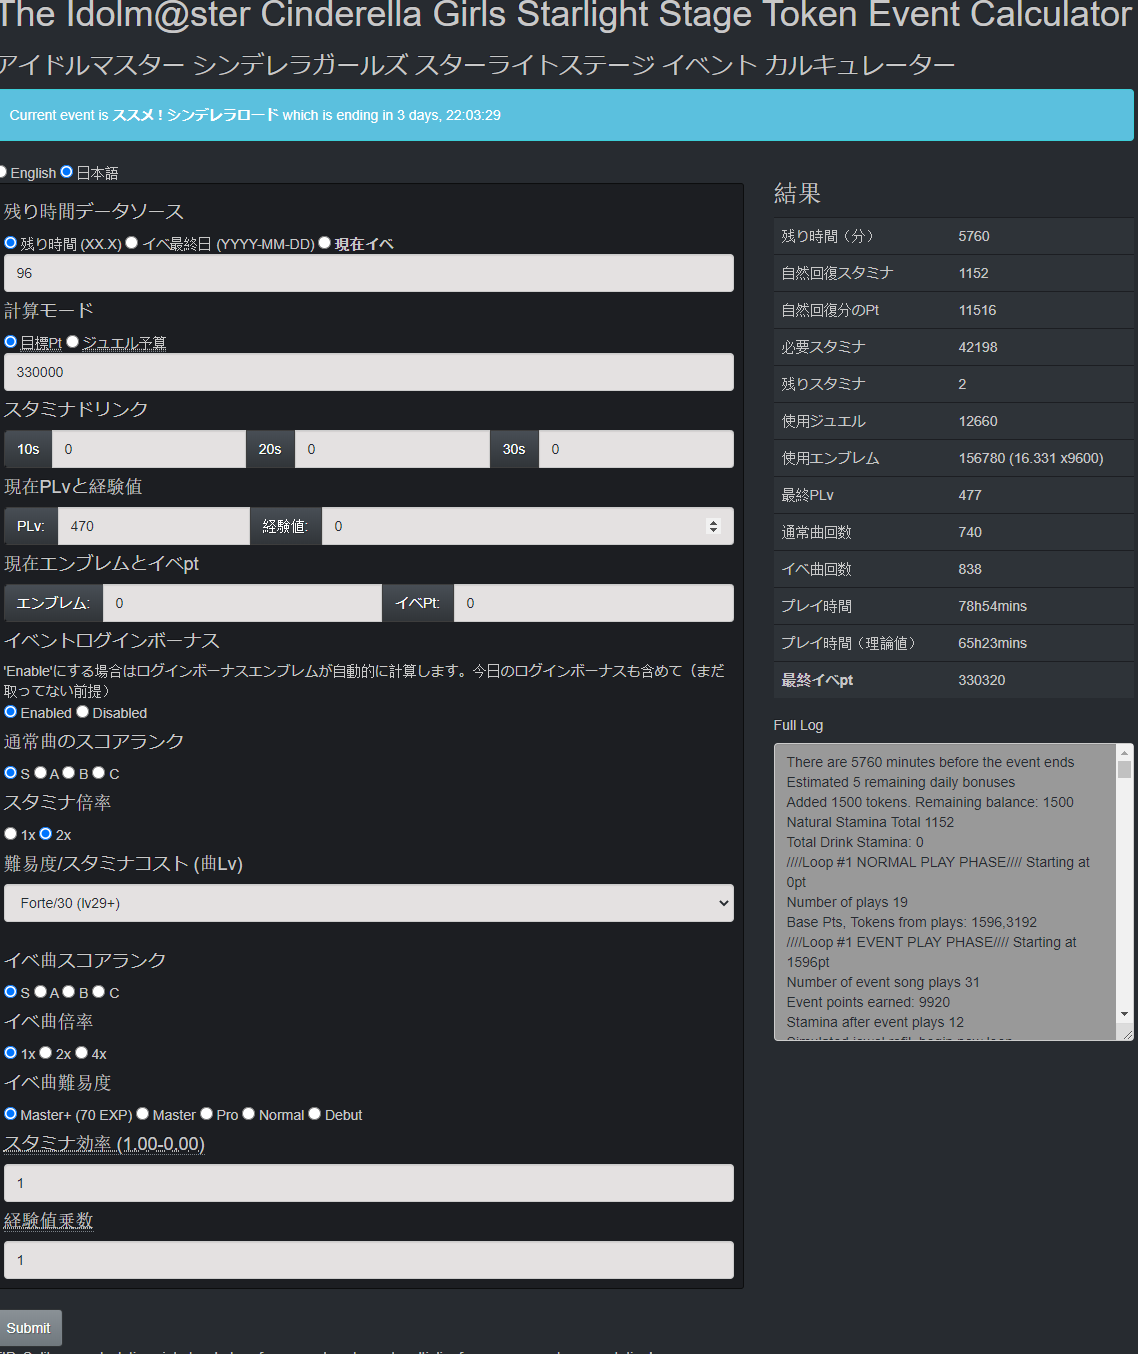Click the Full Log scrollbar thumb
Image resolution: width=1138 pixels, height=1354 pixels.
1125,770
